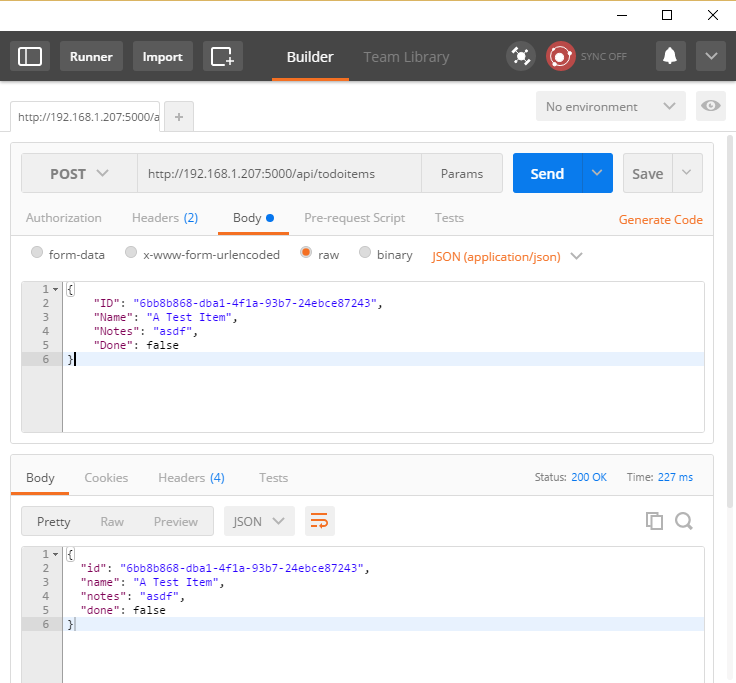Click the environment quick look eye icon
The width and height of the screenshot is (736, 683).
pyautogui.click(x=711, y=106)
